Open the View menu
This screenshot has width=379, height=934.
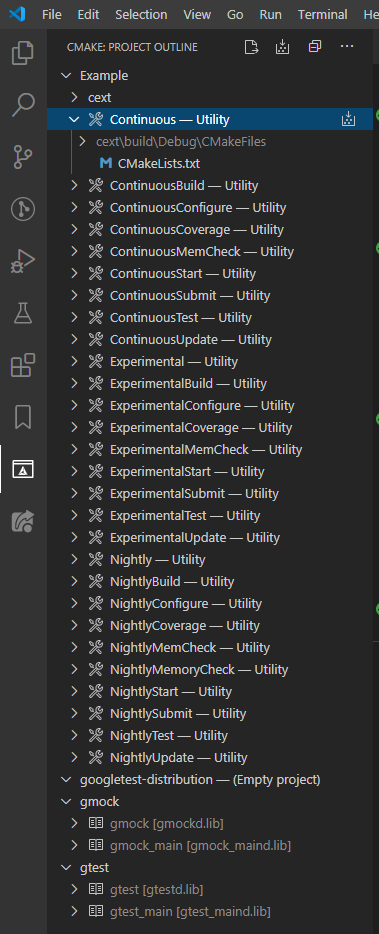point(197,14)
